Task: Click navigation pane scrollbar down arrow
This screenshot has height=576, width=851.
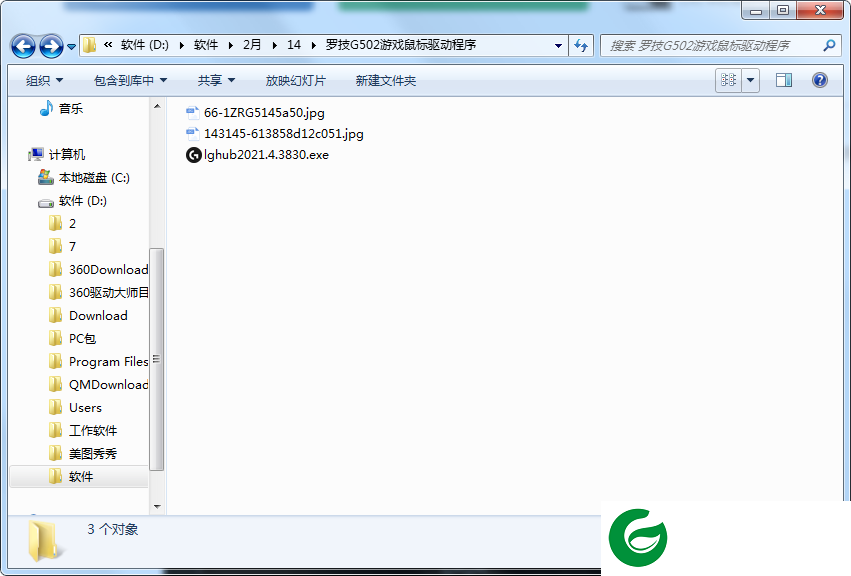Action: tap(157, 506)
